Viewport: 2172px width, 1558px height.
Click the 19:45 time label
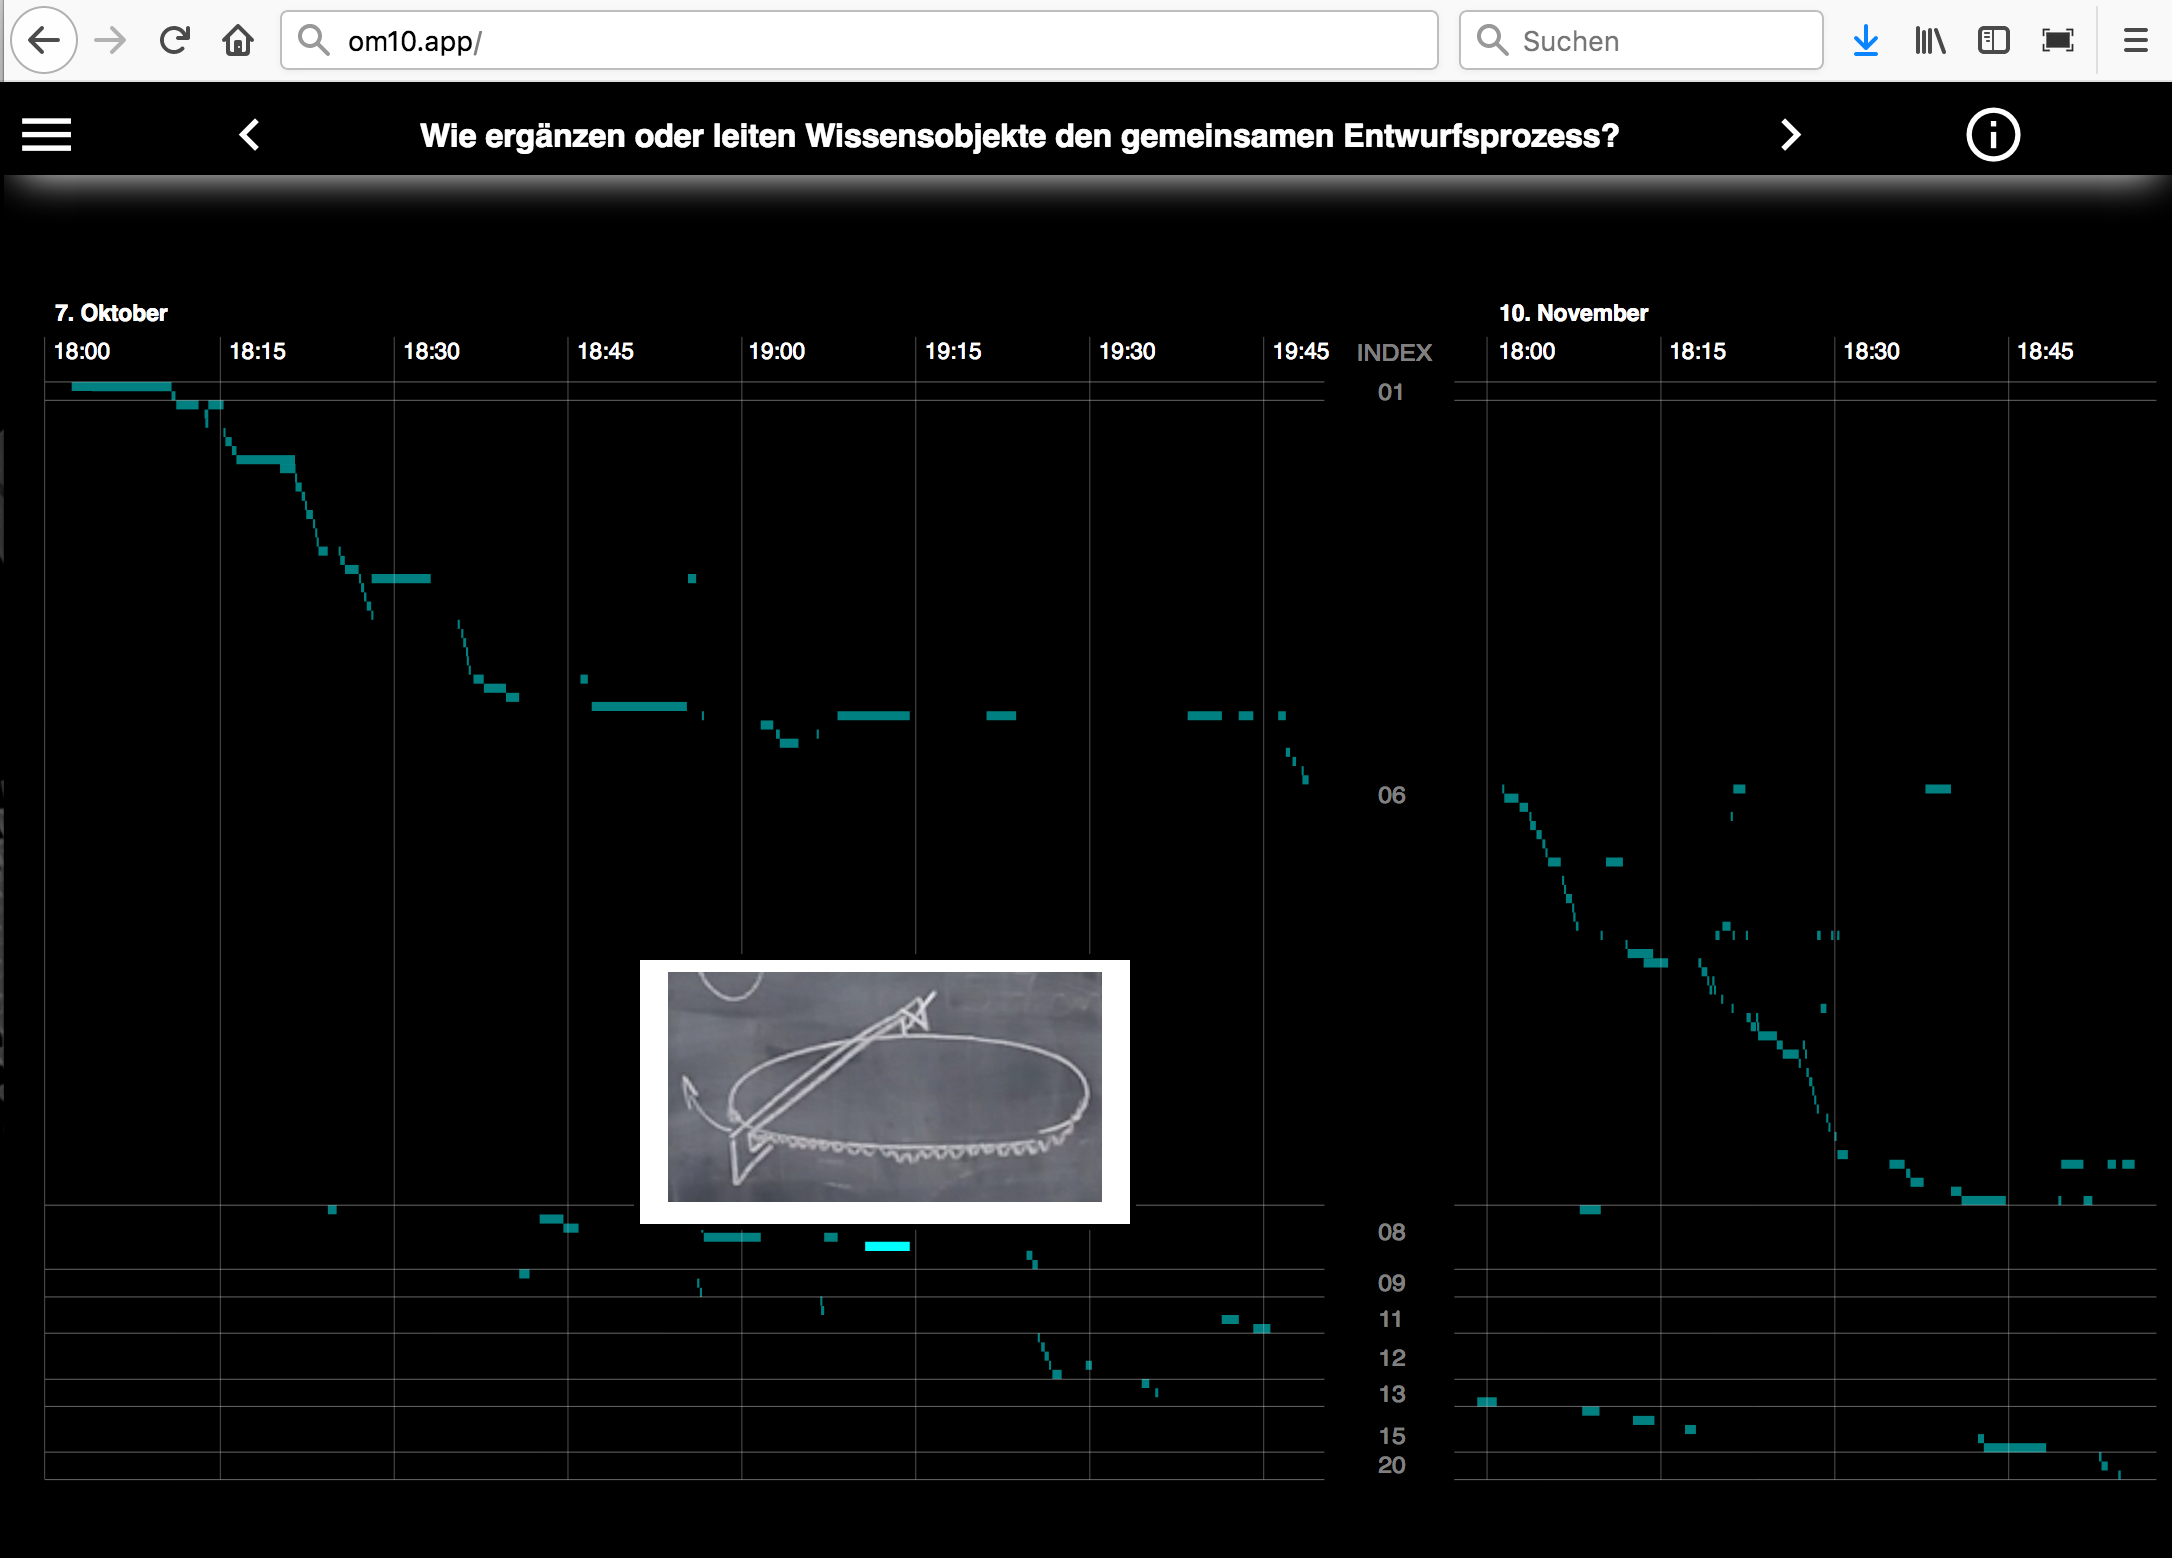1301,351
